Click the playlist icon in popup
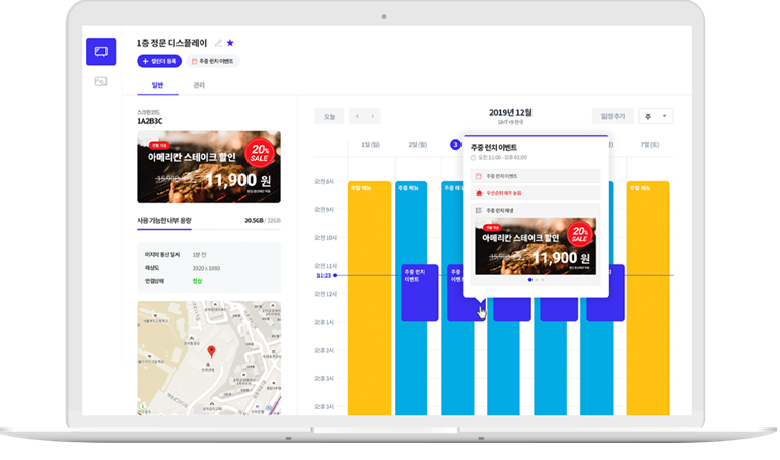The image size is (780, 460). [479, 210]
